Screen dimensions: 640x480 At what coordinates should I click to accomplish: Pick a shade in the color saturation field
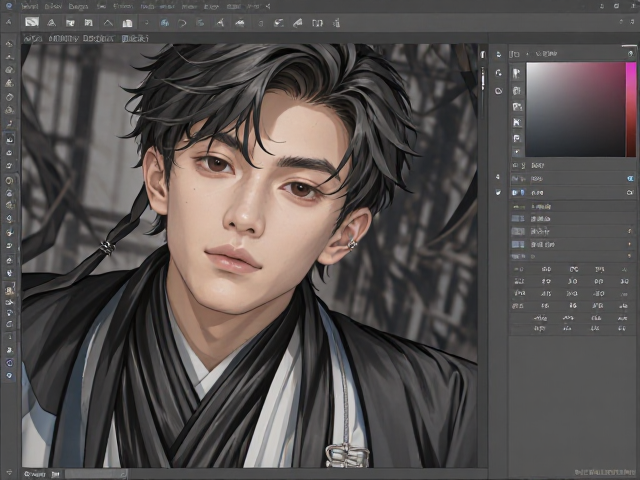coord(576,109)
